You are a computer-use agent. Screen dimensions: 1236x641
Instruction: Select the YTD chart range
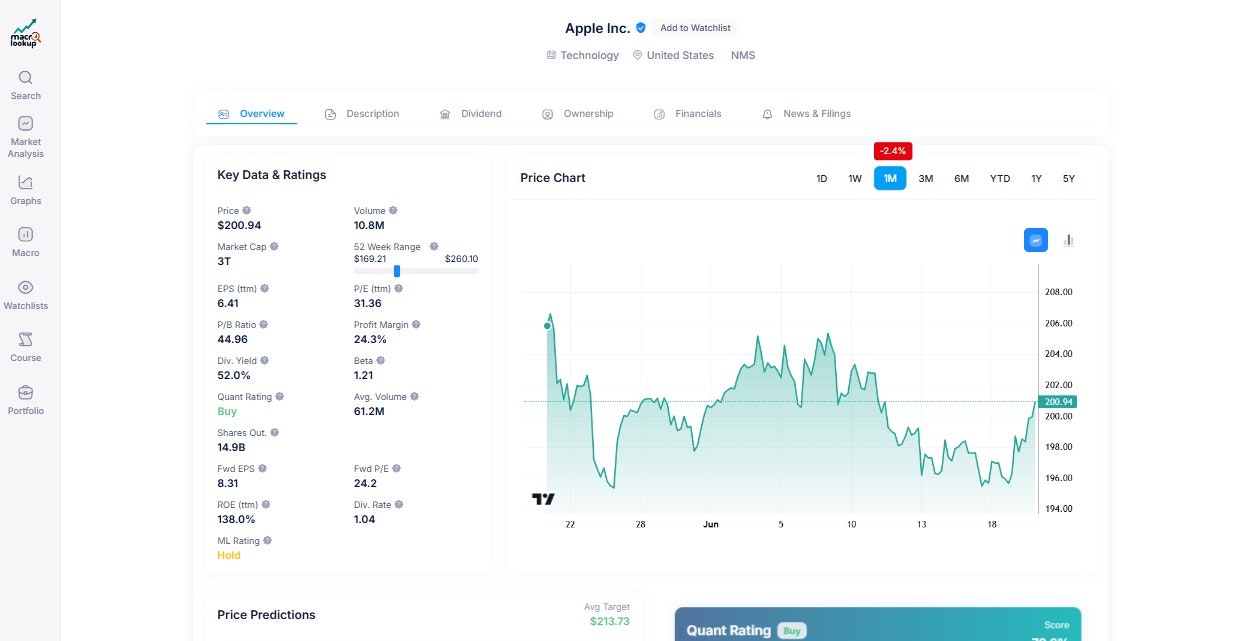[1000, 179]
